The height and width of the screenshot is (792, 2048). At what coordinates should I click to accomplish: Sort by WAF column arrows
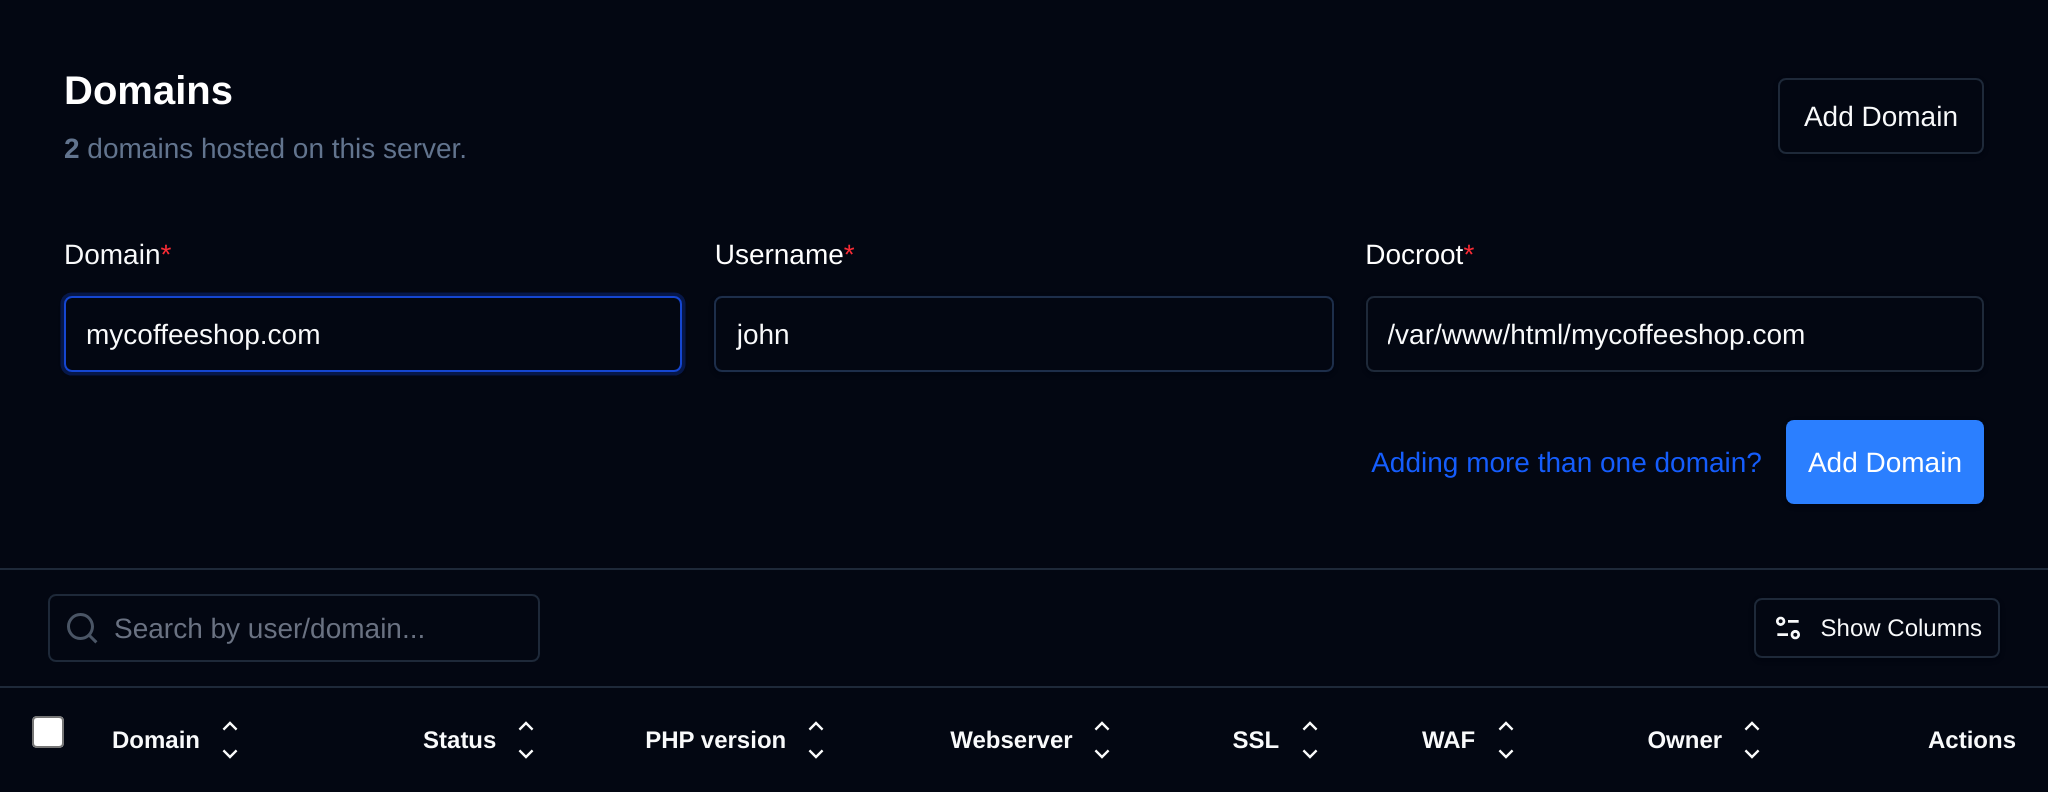pos(1506,740)
